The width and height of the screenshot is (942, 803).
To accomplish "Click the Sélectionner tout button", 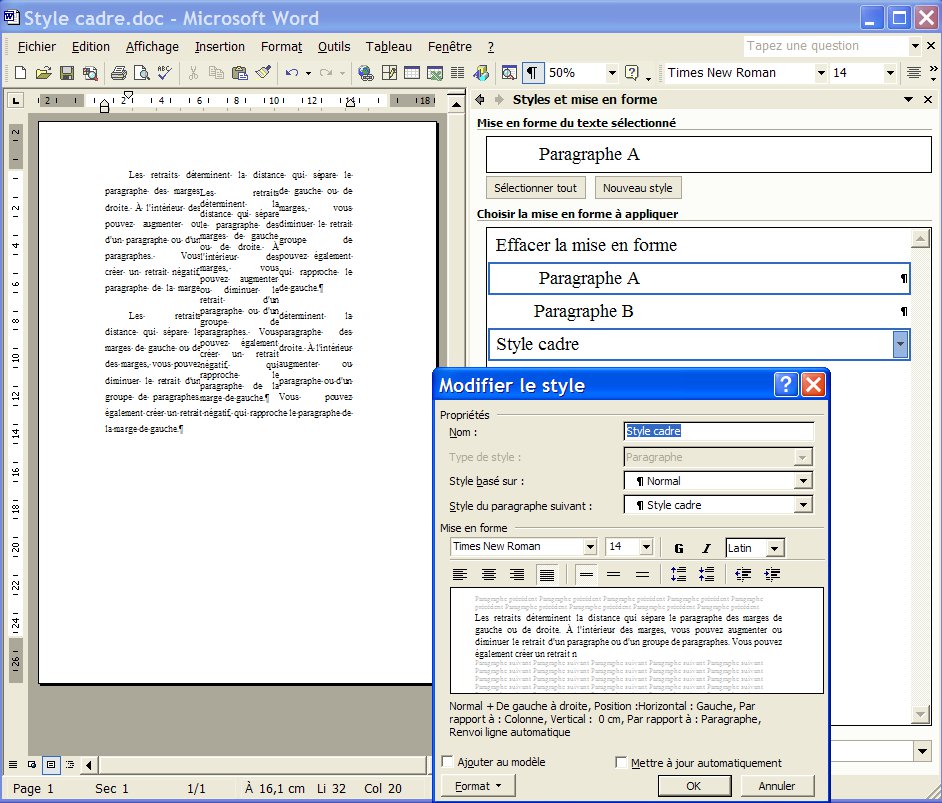I will pos(535,188).
